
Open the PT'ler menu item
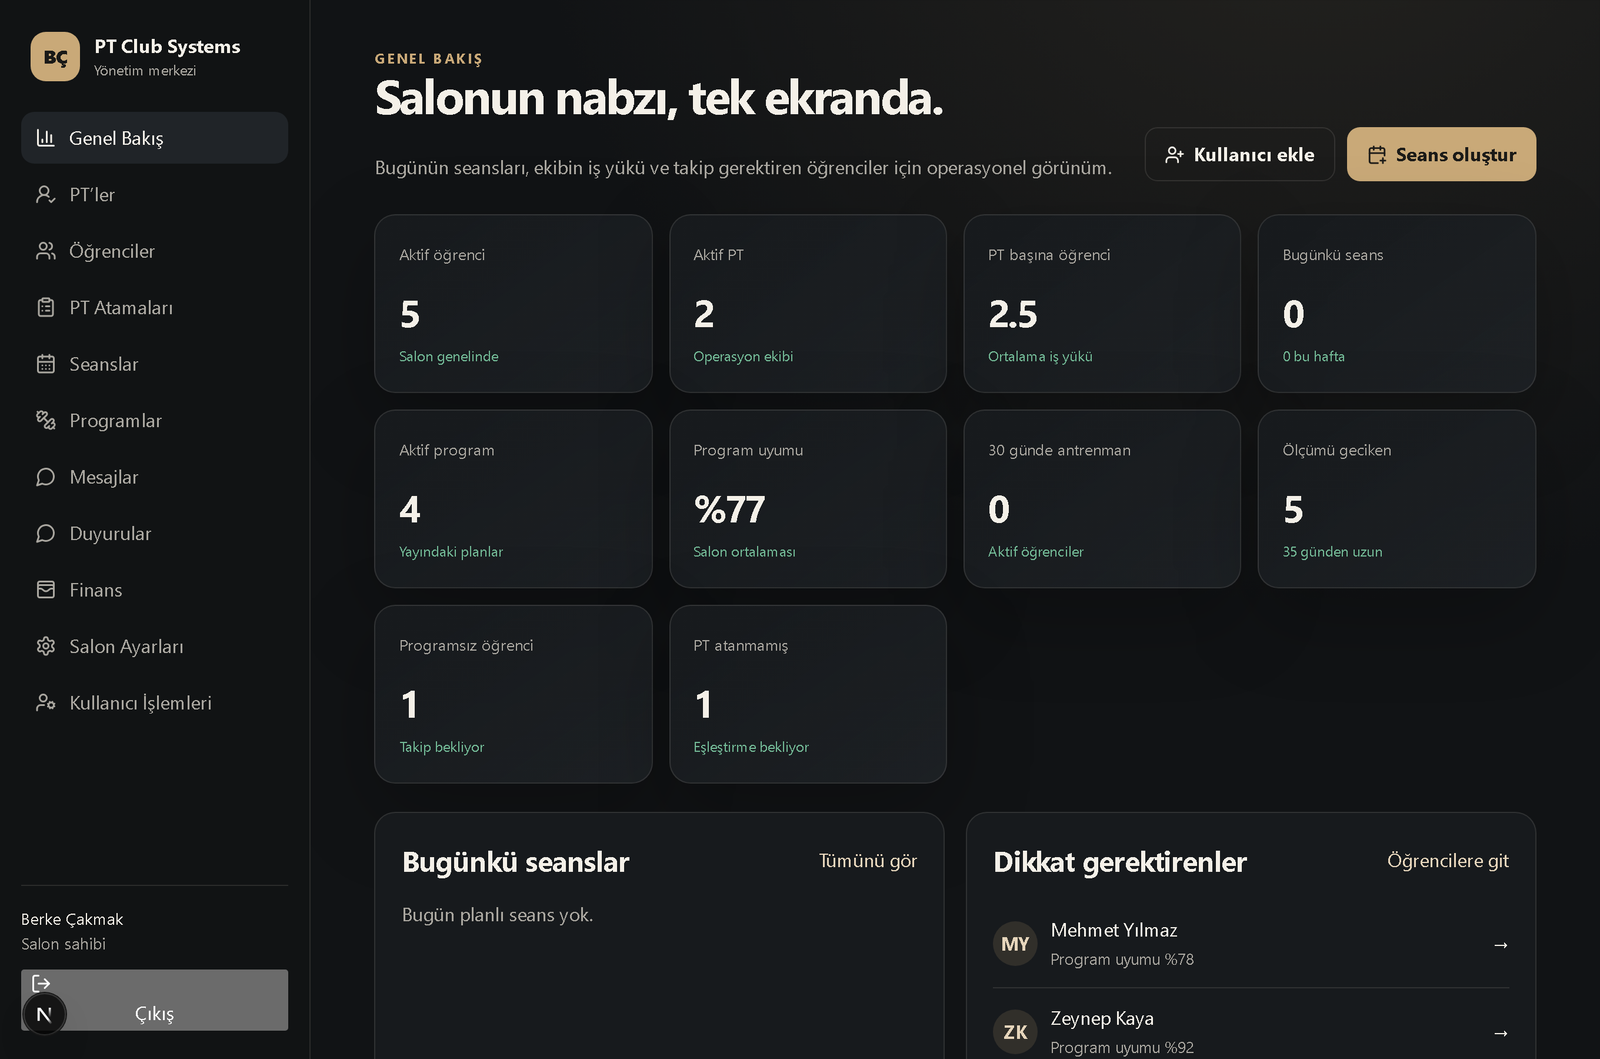(x=154, y=194)
